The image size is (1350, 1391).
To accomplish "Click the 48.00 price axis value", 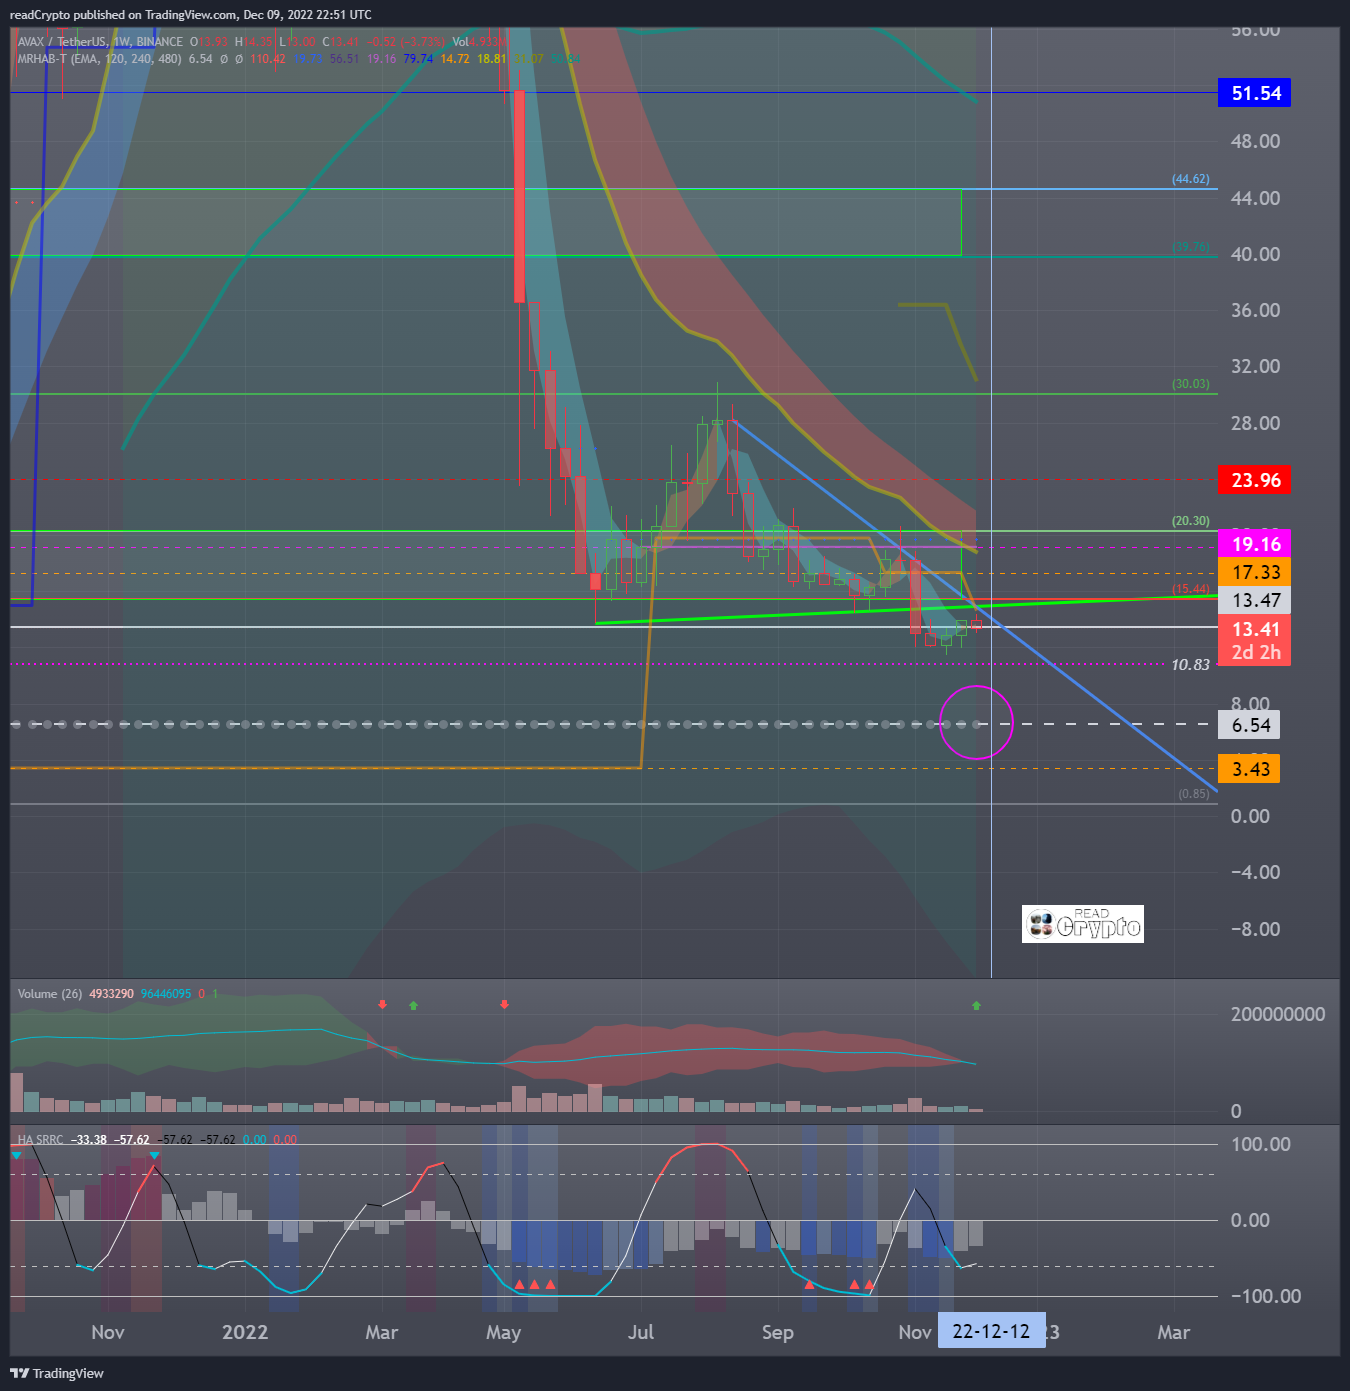I will [x=1255, y=141].
